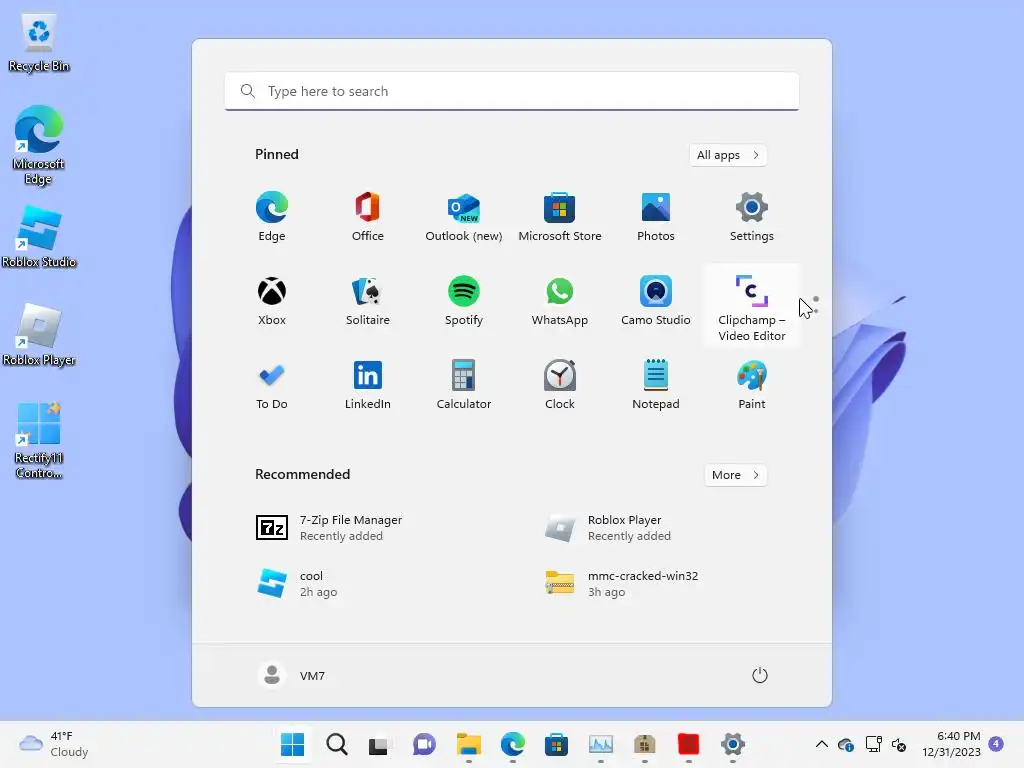Click the Type here to search box
This screenshot has width=1024, height=768.
click(x=512, y=91)
